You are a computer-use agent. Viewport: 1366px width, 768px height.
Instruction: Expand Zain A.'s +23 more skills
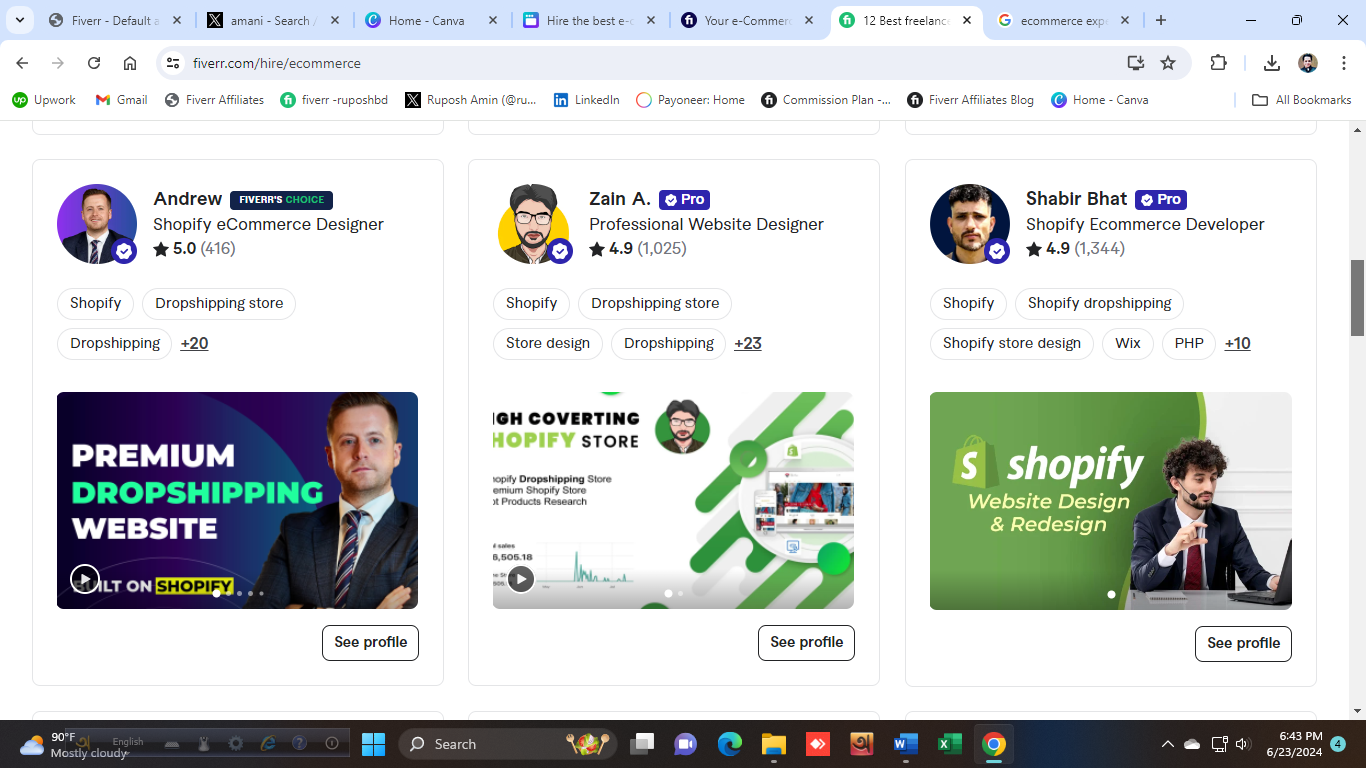coord(747,343)
